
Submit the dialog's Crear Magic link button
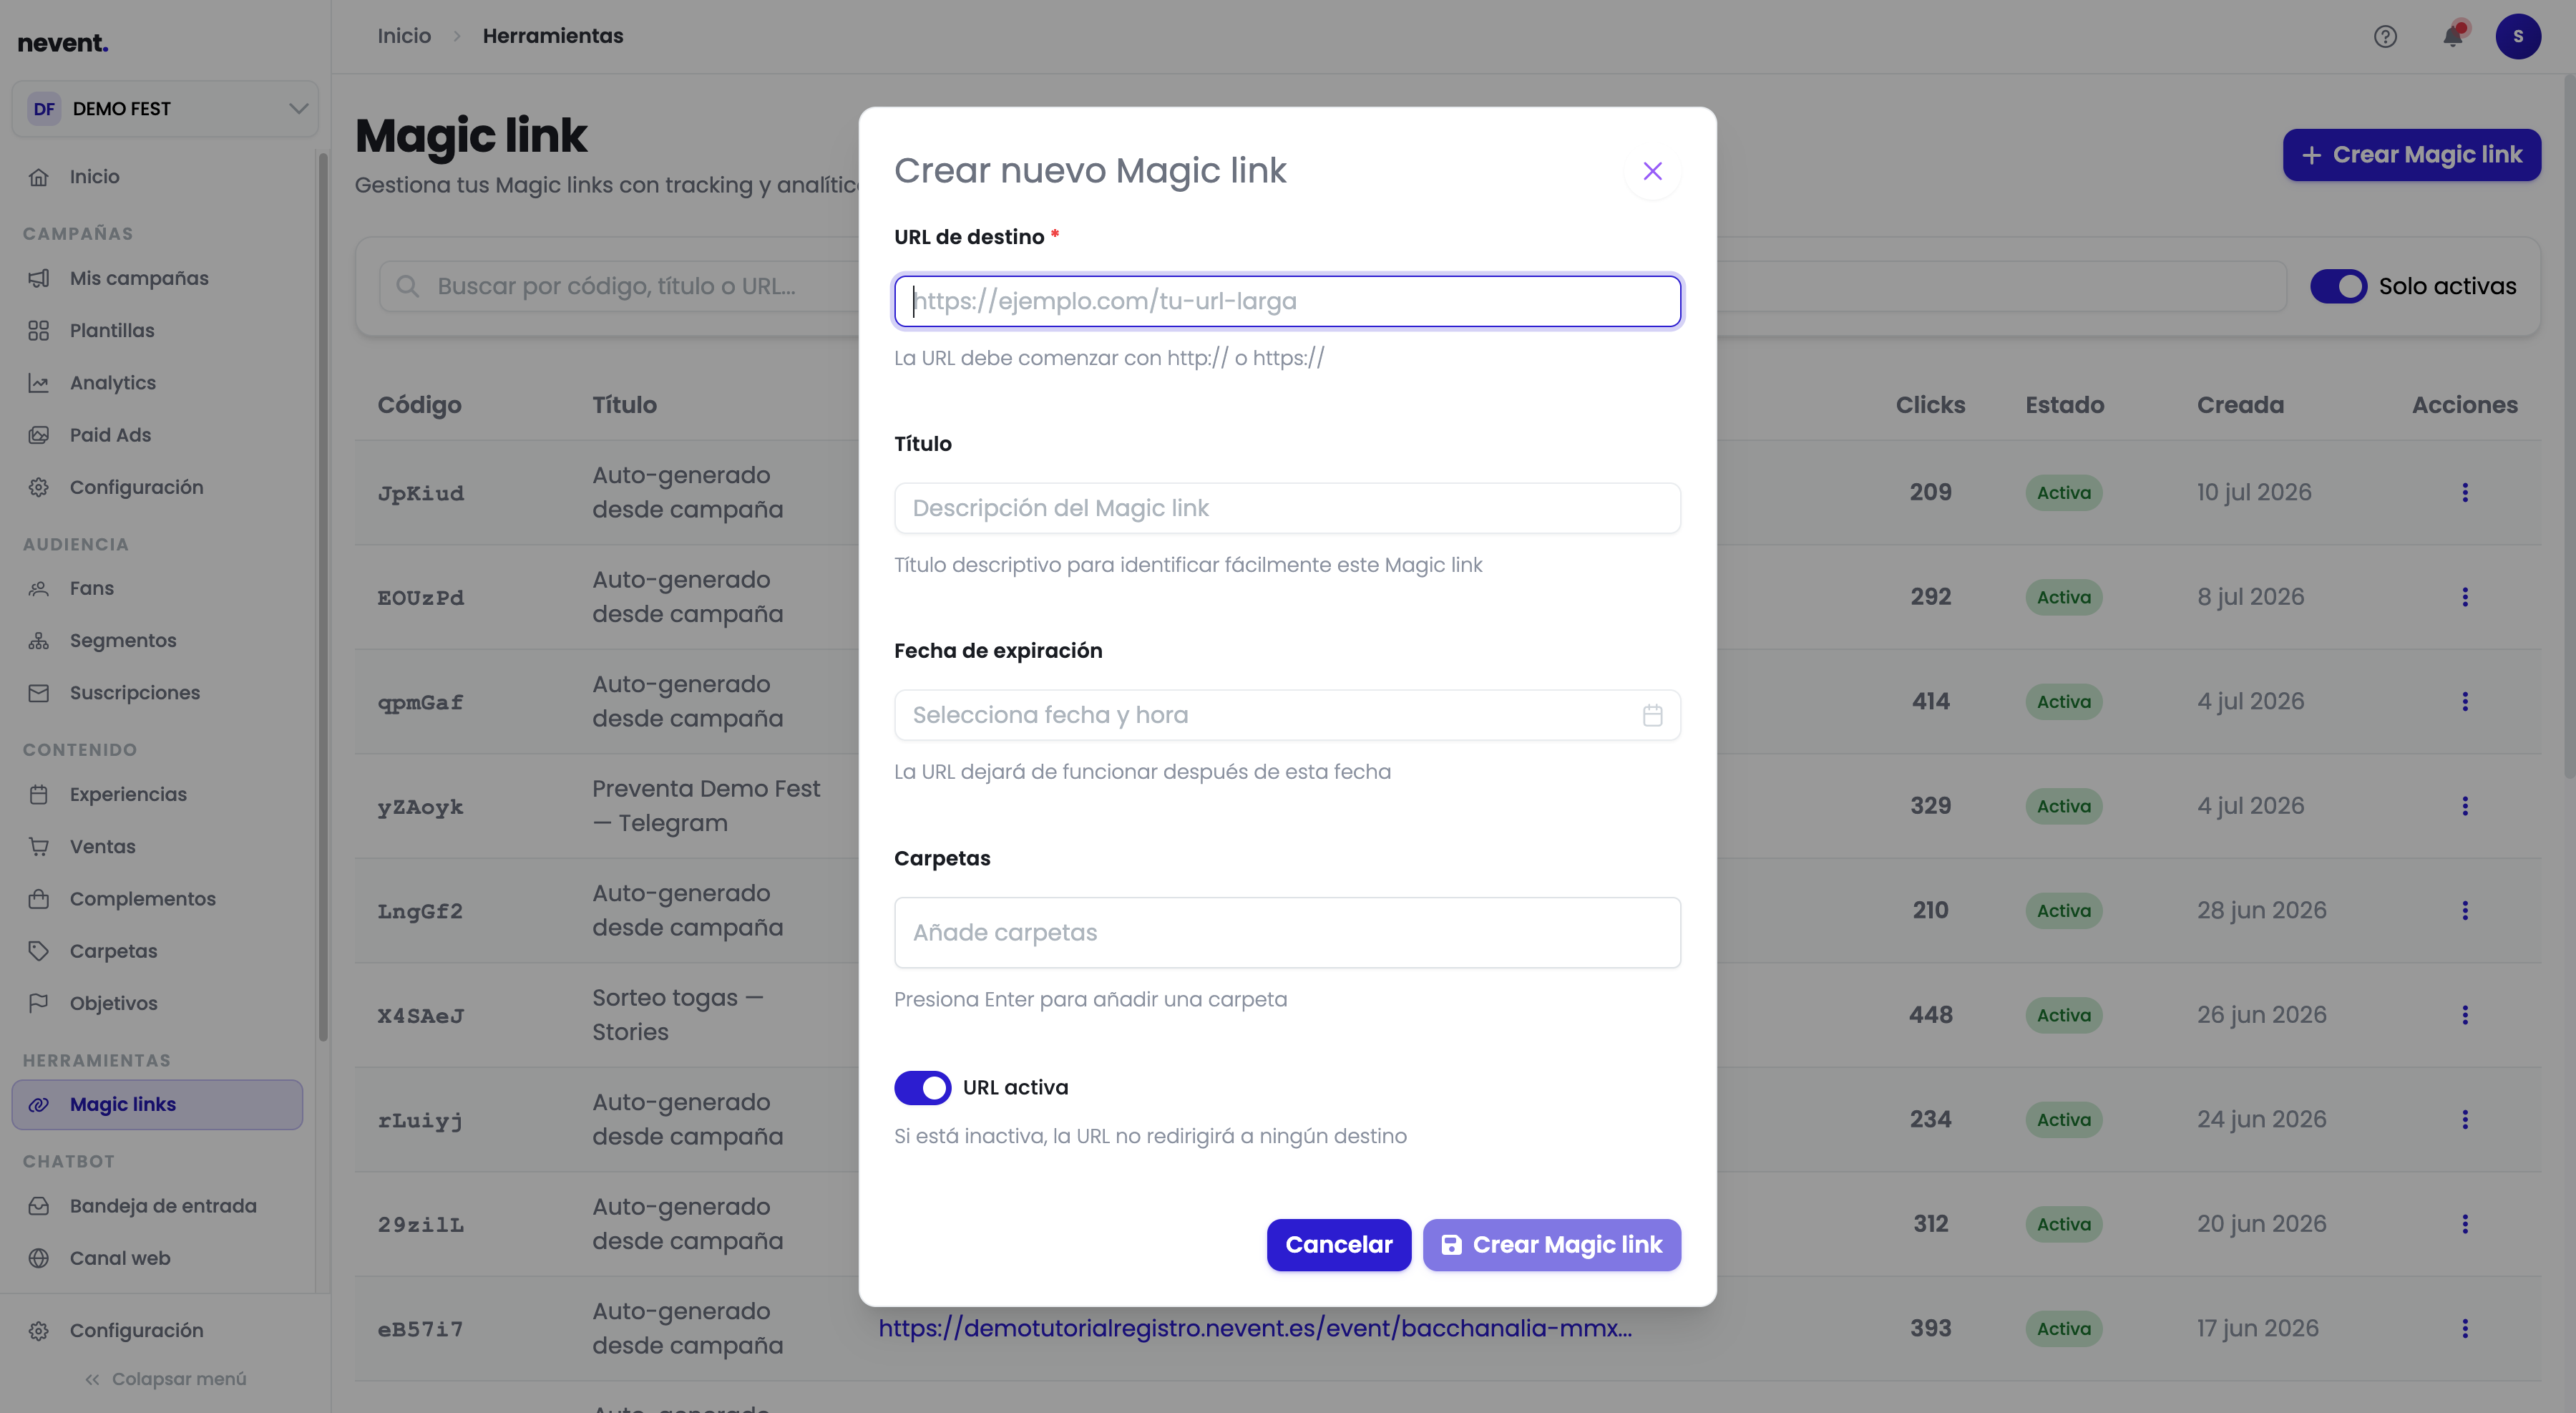pyautogui.click(x=1551, y=1244)
